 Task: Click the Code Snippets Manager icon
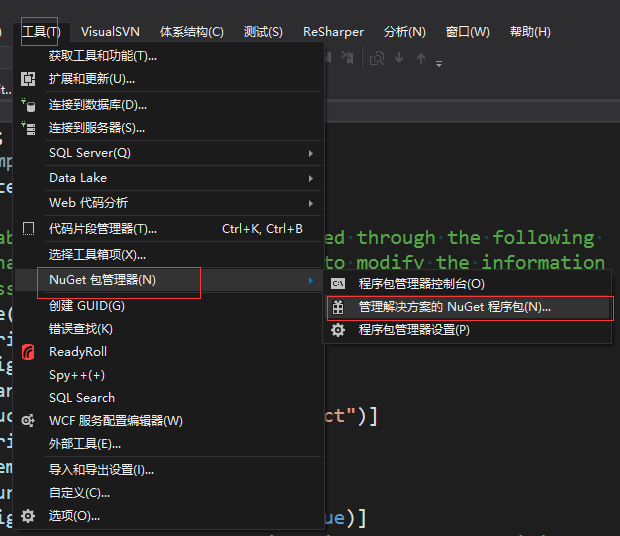[x=28, y=228]
